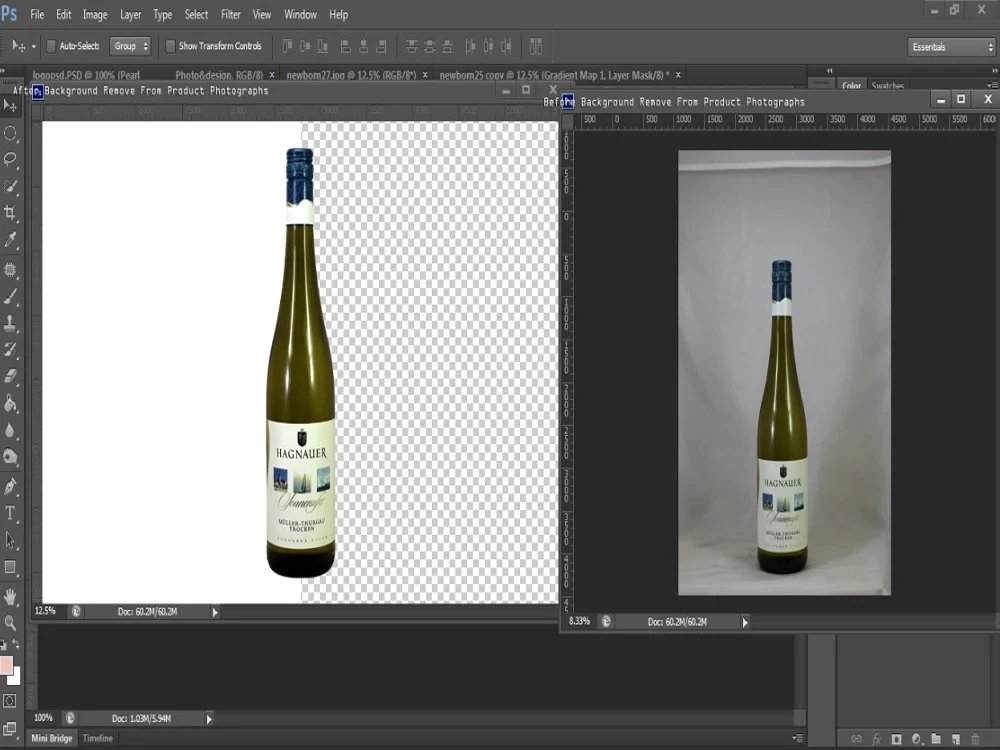Select the Mini Bridge tab
The image size is (1000, 750).
click(x=52, y=738)
